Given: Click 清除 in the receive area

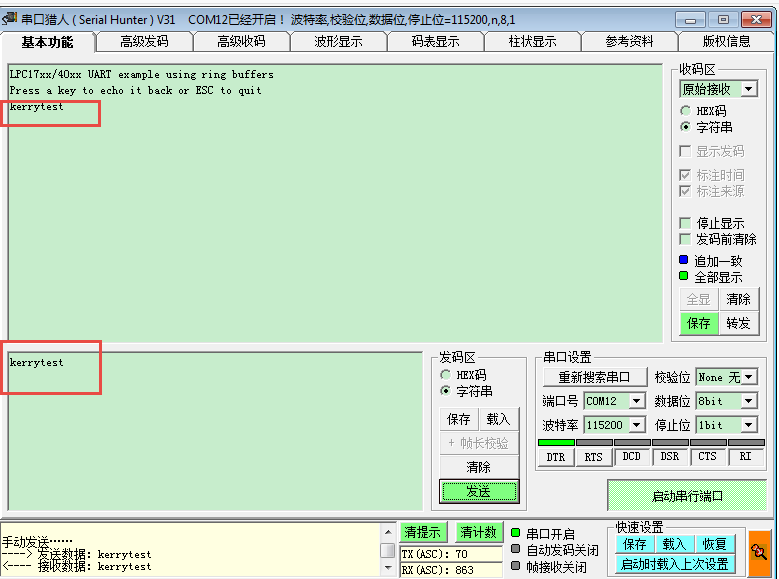Looking at the screenshot, I should [739, 299].
